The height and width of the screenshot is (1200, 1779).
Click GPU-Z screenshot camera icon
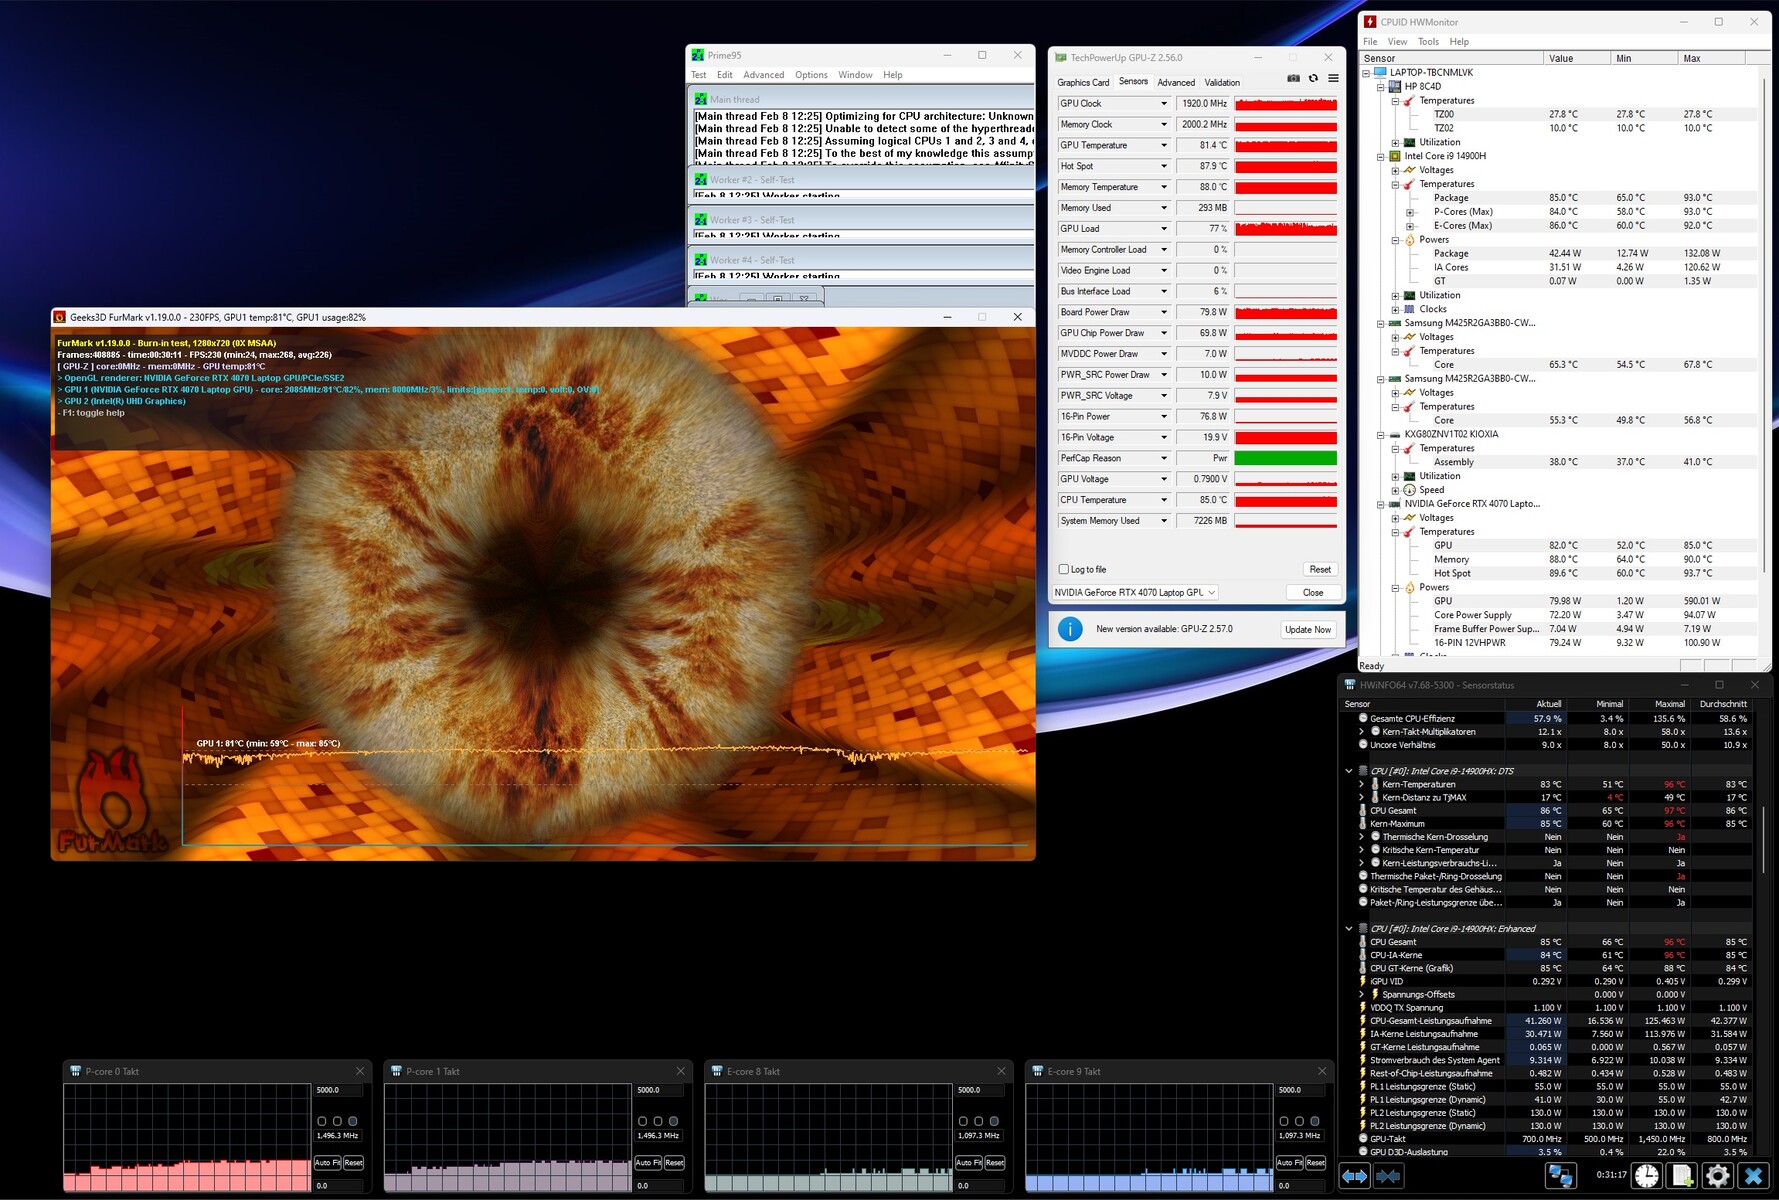[x=1293, y=78]
